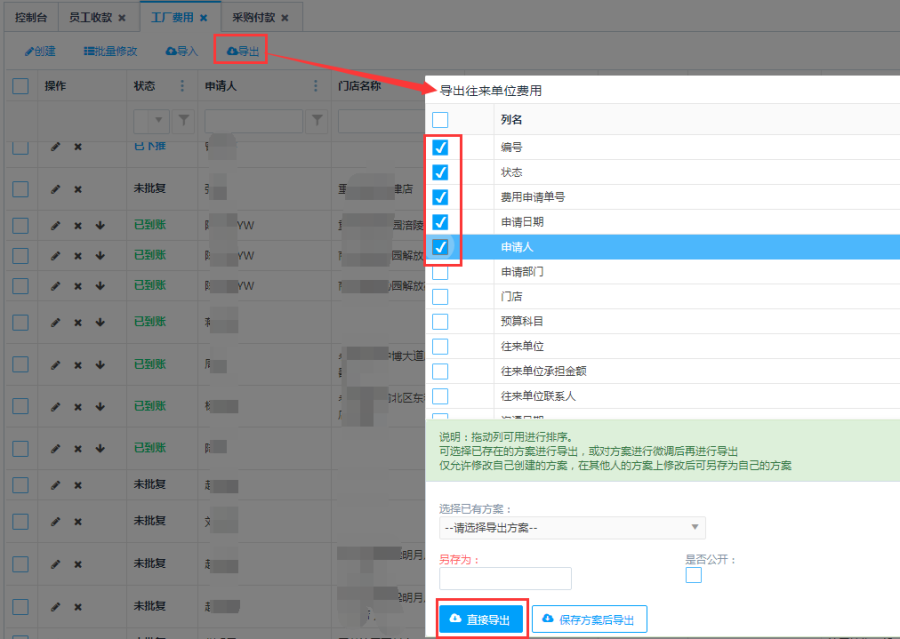Expand the 状态 filter dropdown arrow
The width and height of the screenshot is (900, 639).
click(159, 121)
